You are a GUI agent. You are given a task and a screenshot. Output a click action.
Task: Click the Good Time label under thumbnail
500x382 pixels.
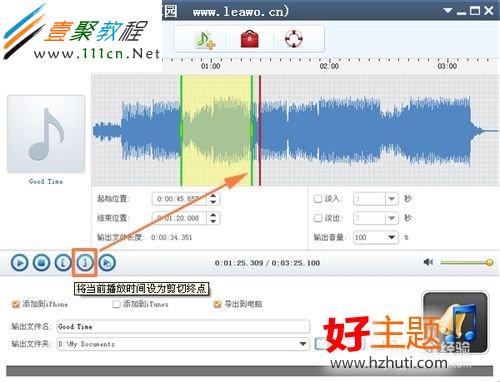click(x=46, y=182)
